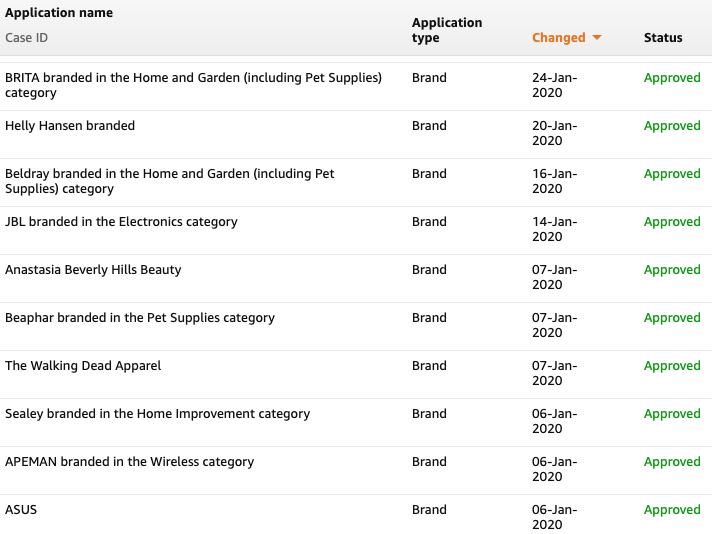Click the Approved status in the BRITA row

[672, 78]
